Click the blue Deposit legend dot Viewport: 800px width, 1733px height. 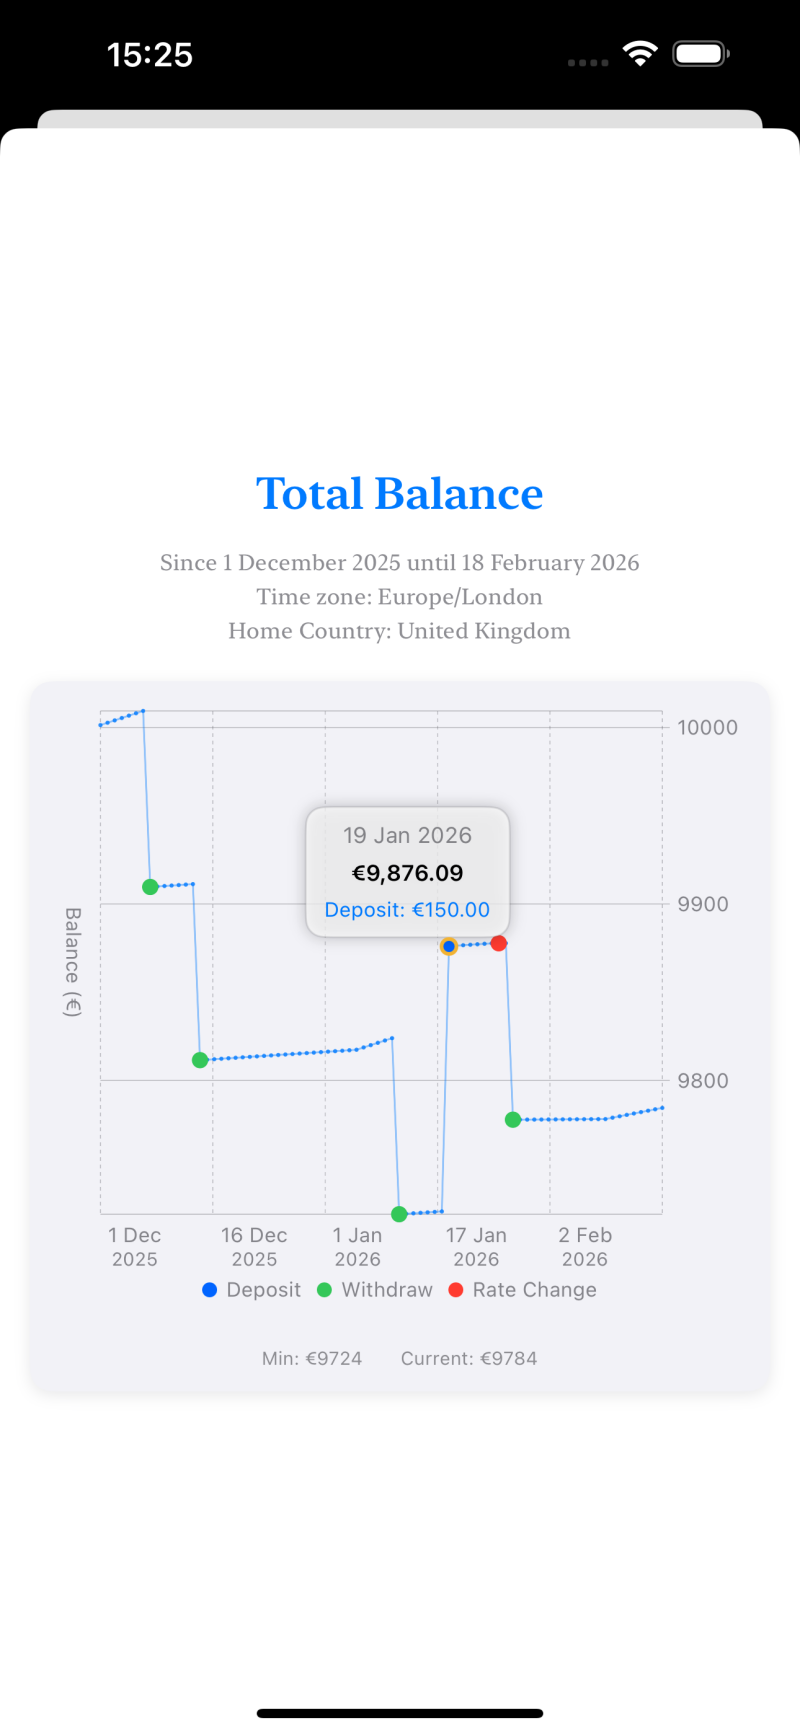tap(210, 1290)
